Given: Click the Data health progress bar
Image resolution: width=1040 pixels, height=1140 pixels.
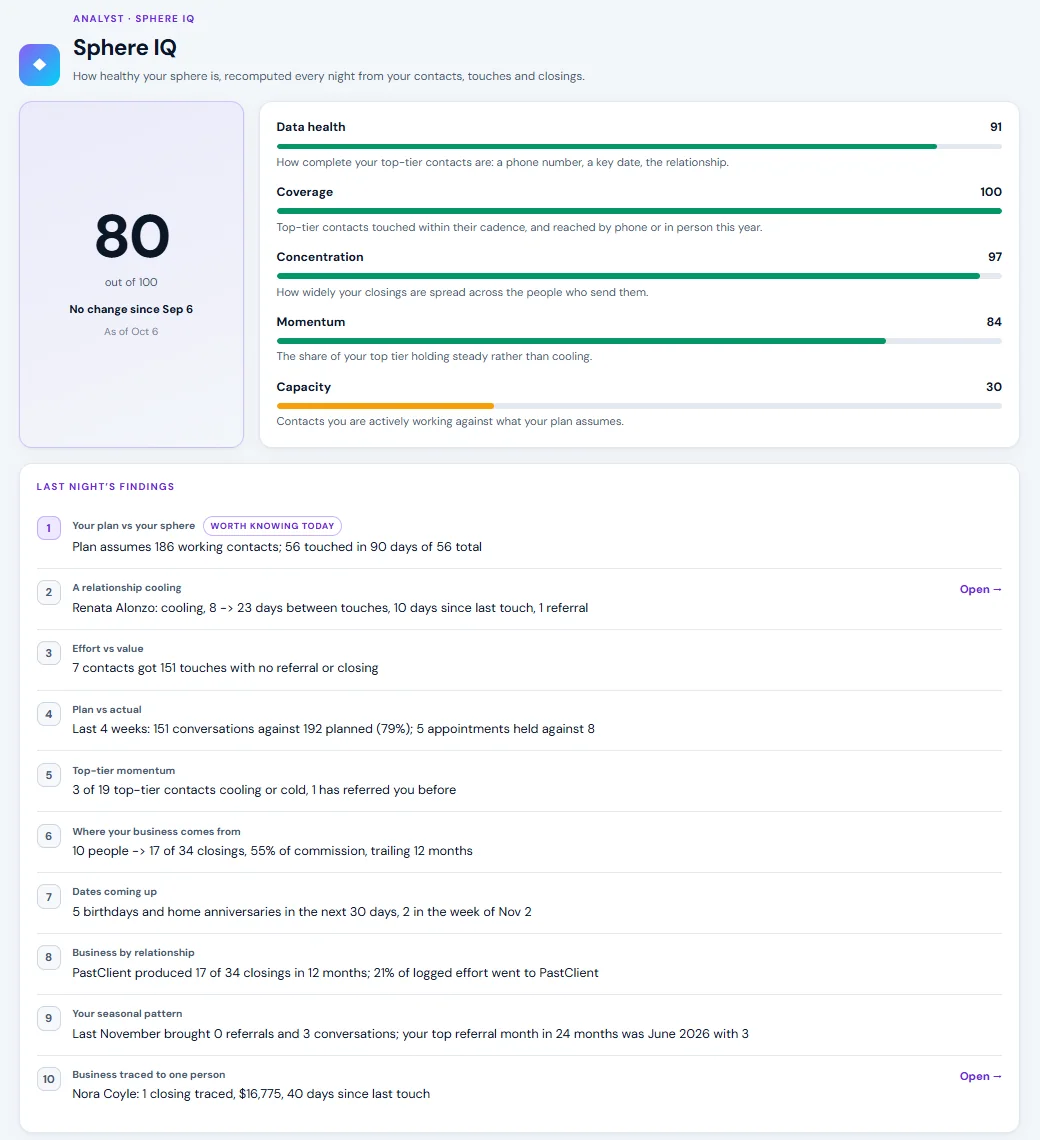Looking at the screenshot, I should pyautogui.click(x=639, y=147).
